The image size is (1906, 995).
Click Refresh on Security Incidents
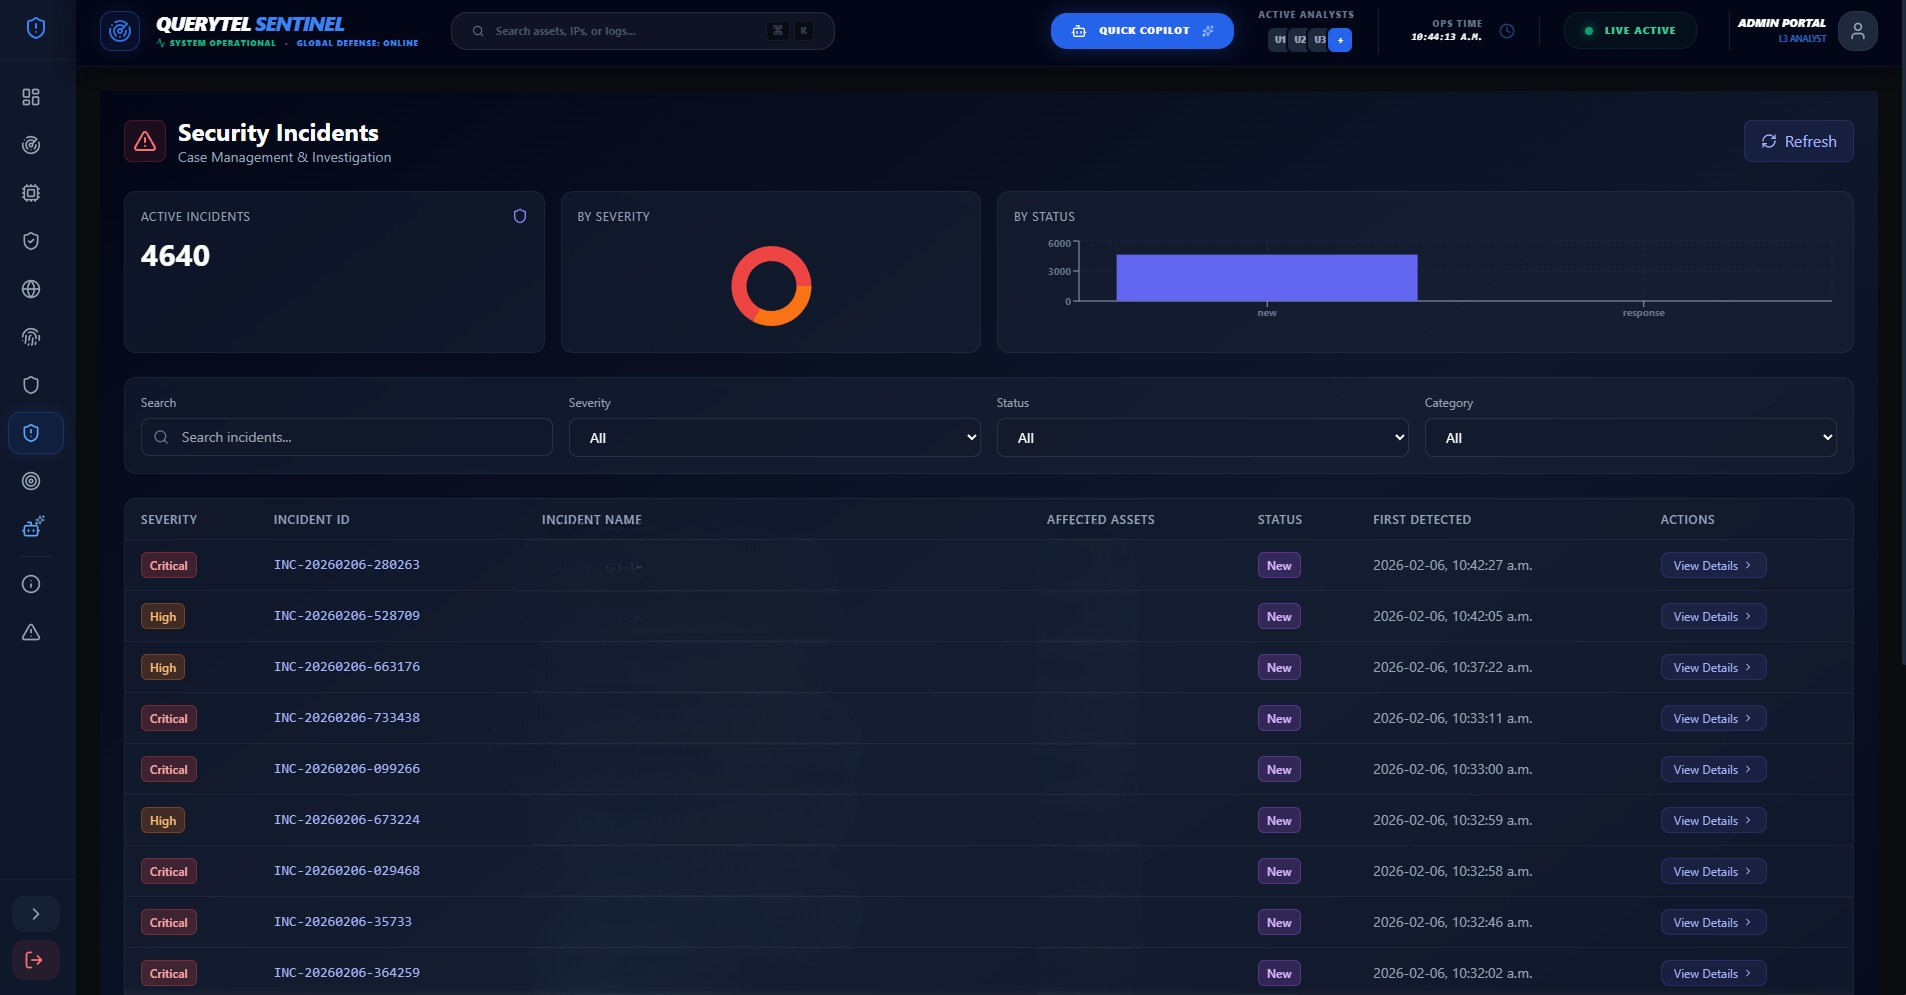point(1799,141)
